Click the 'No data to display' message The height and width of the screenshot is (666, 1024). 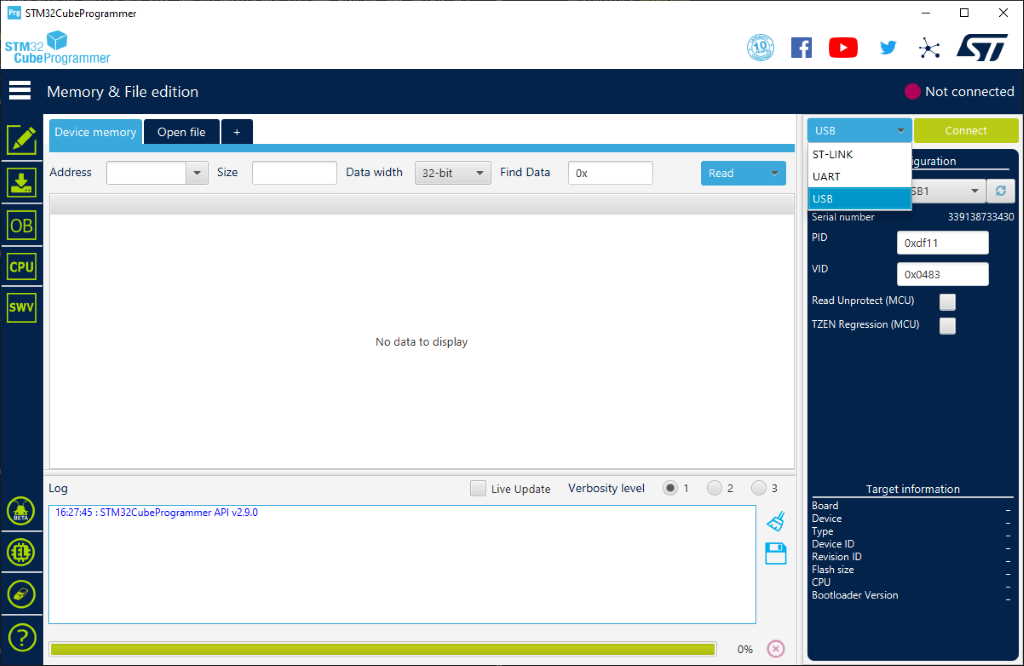pyautogui.click(x=421, y=341)
